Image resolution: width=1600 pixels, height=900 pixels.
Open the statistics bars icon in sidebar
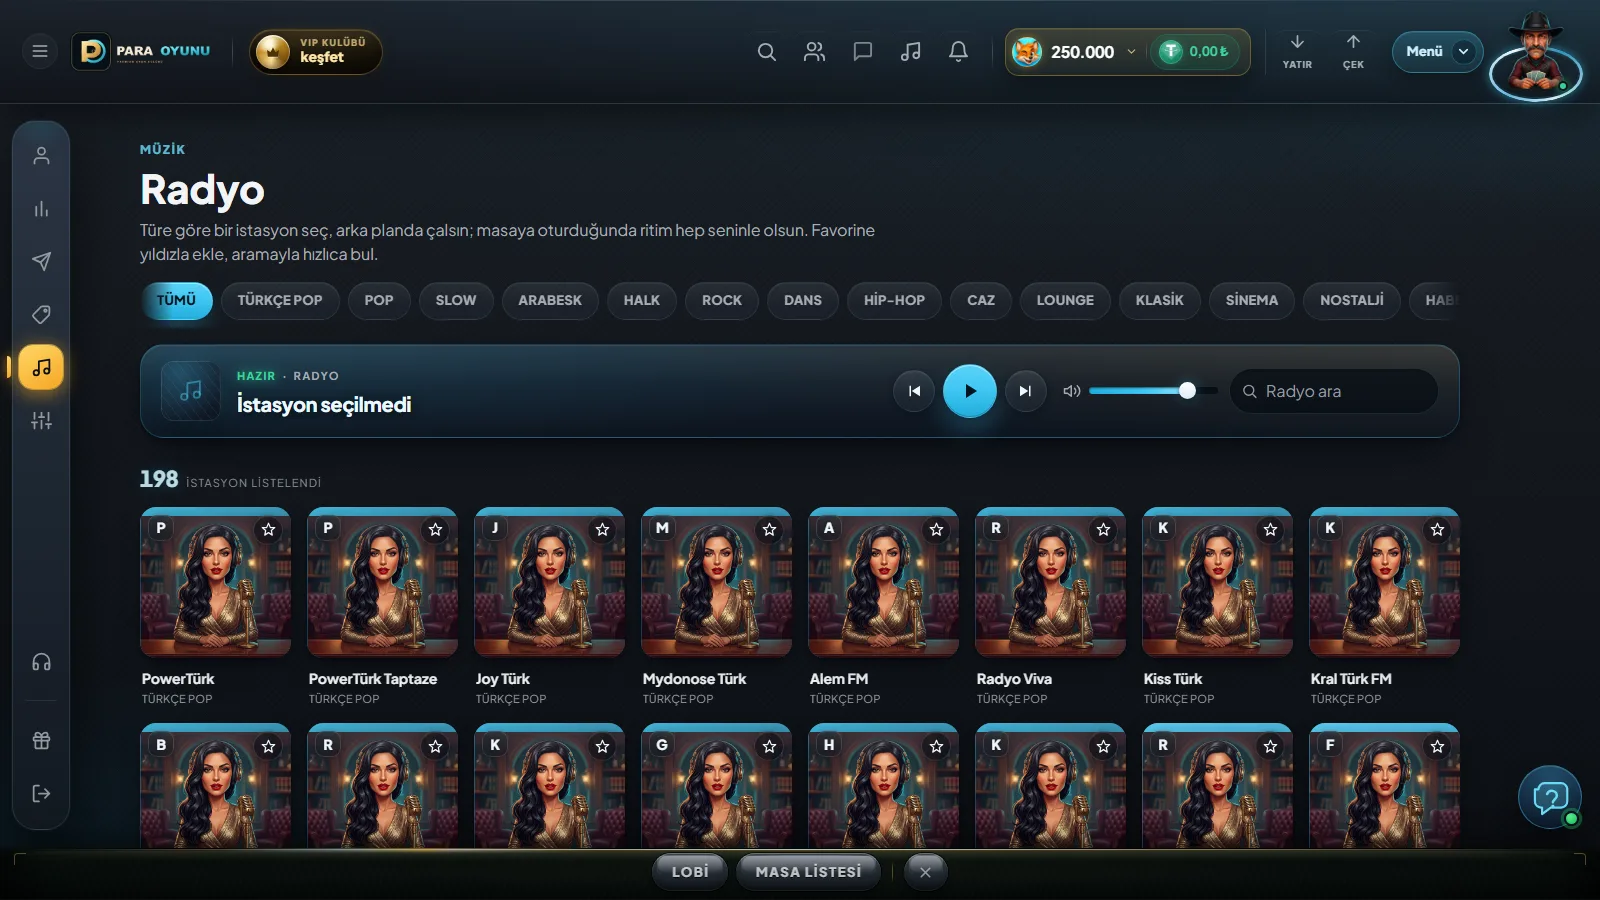pos(41,209)
